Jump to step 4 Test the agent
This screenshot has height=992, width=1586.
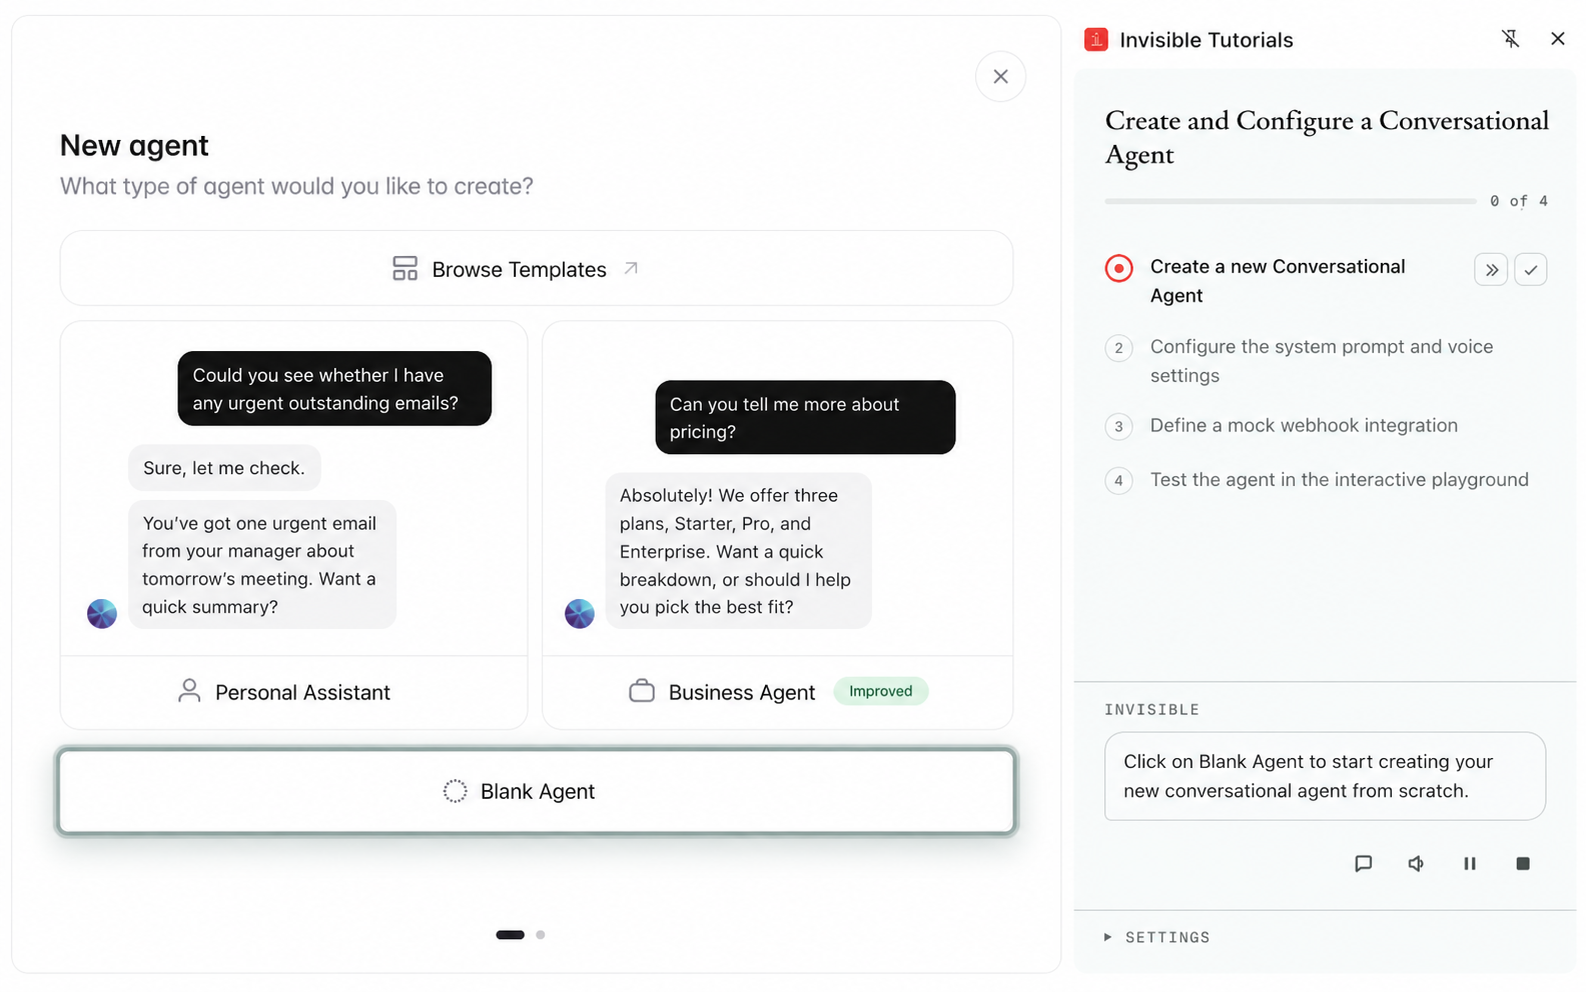point(1339,480)
